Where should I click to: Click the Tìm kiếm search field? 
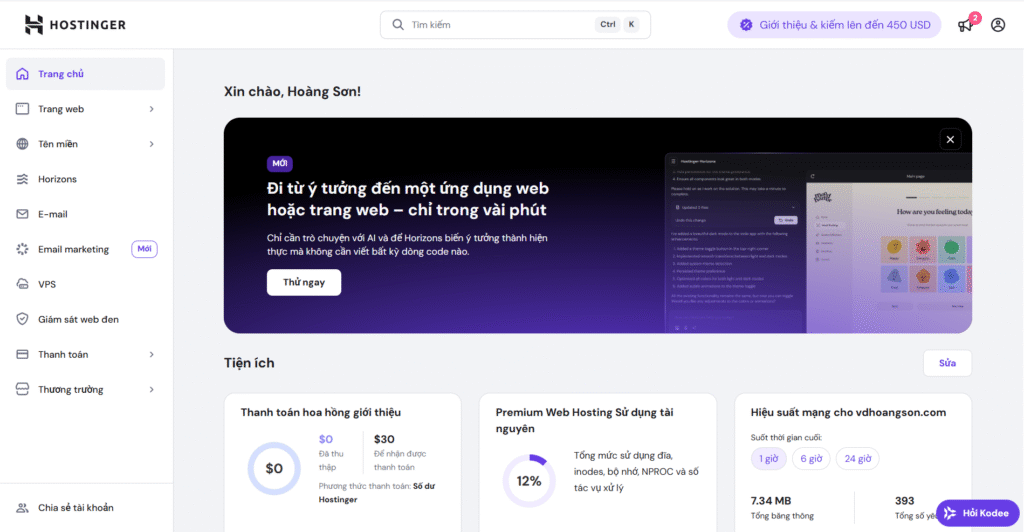pyautogui.click(x=500, y=25)
